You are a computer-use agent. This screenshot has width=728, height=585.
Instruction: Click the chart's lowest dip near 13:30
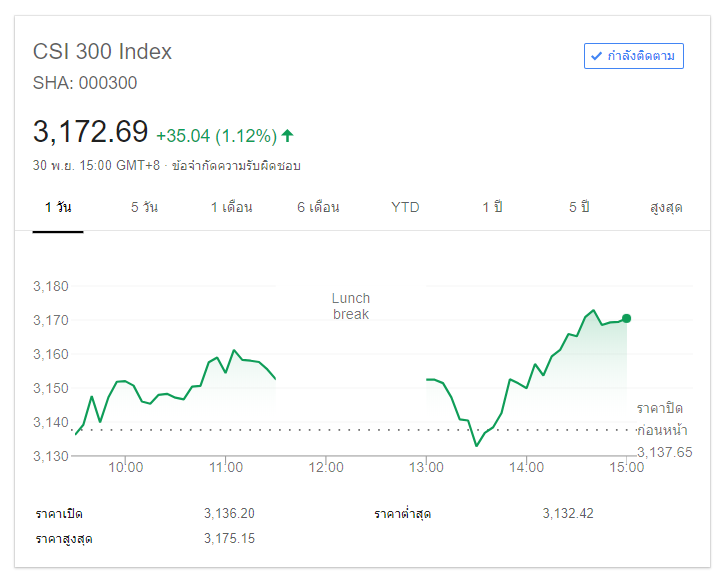477,445
